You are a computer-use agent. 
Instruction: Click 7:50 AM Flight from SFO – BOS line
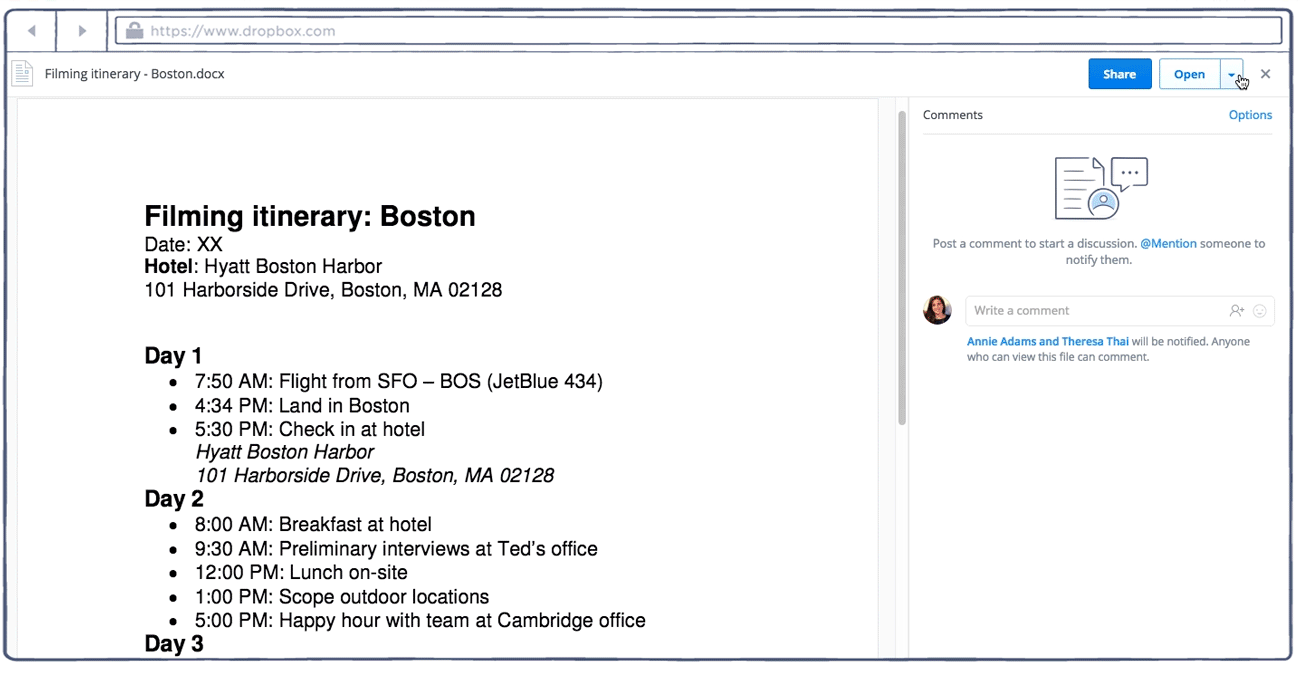coord(399,381)
